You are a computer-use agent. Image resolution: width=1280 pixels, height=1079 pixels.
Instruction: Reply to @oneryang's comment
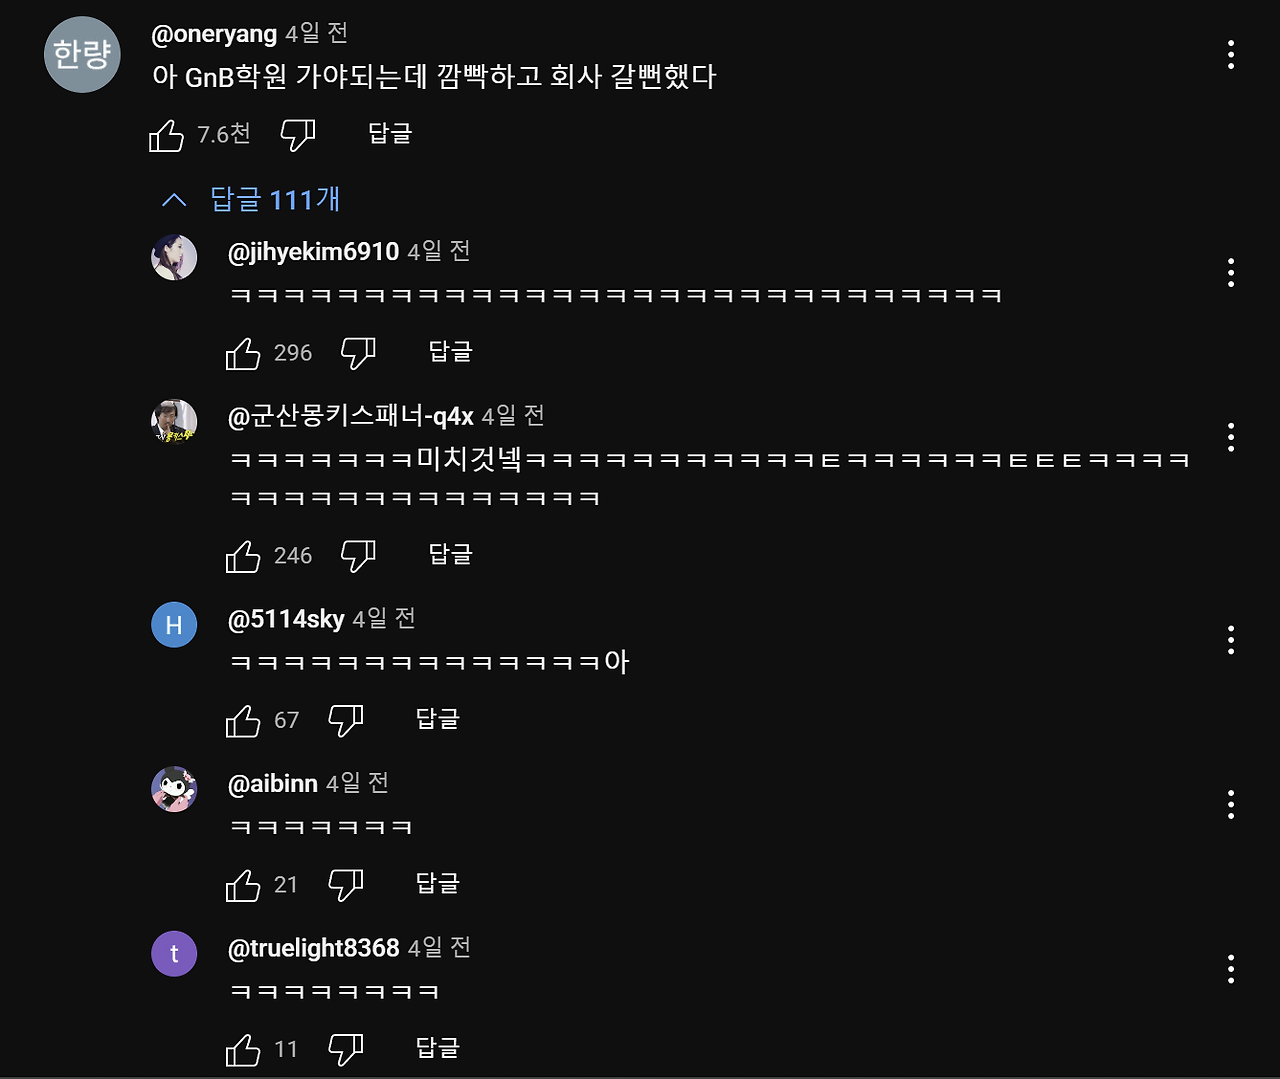point(389,133)
